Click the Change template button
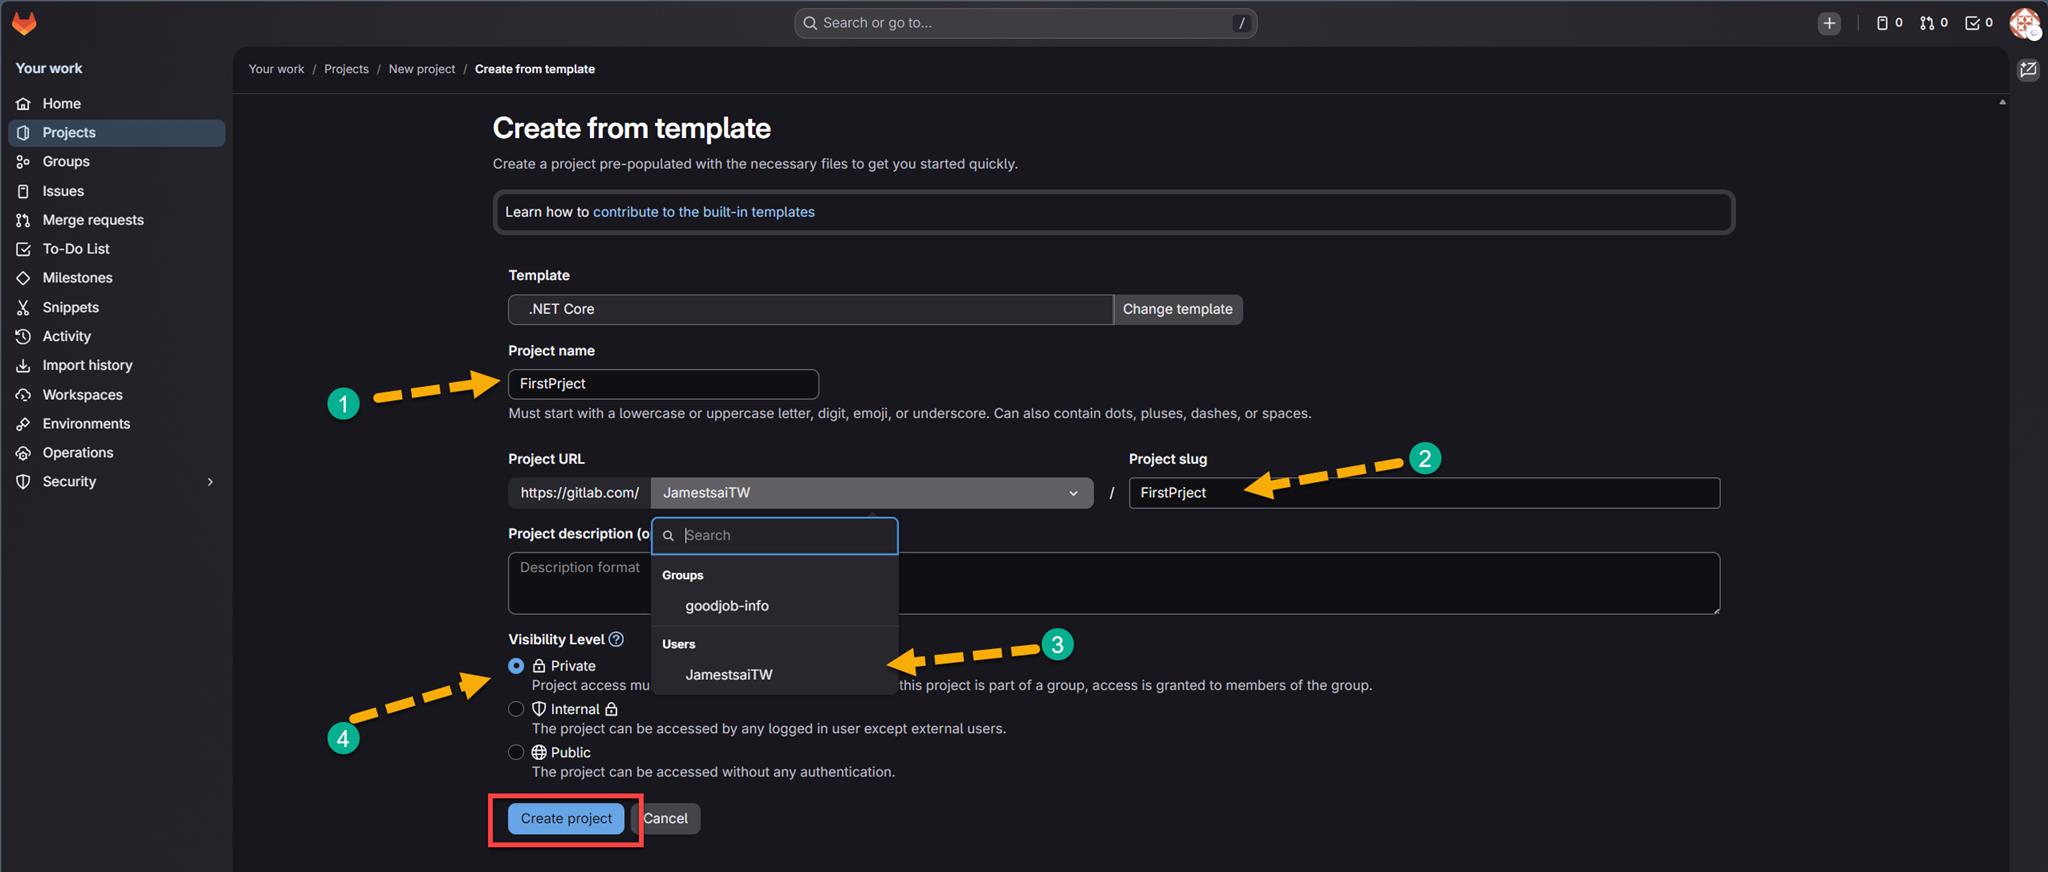 (1177, 309)
